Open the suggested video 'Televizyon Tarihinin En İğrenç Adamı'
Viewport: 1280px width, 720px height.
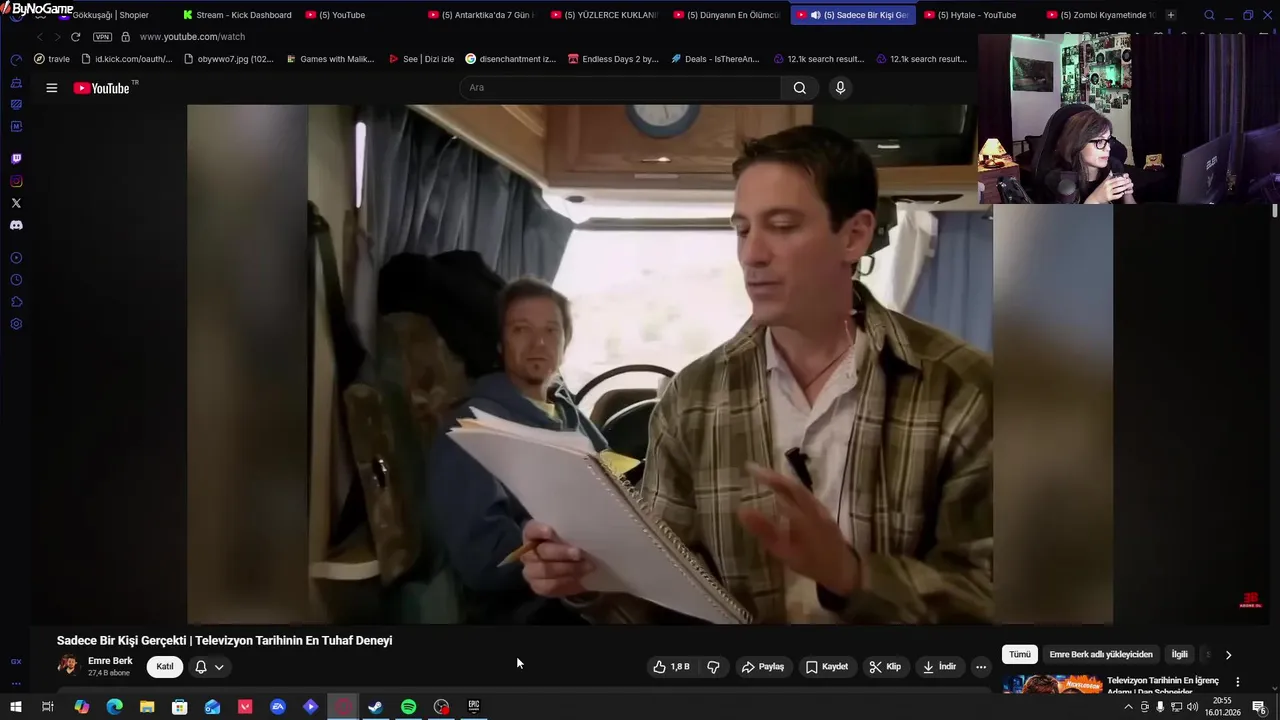[x=1163, y=686]
